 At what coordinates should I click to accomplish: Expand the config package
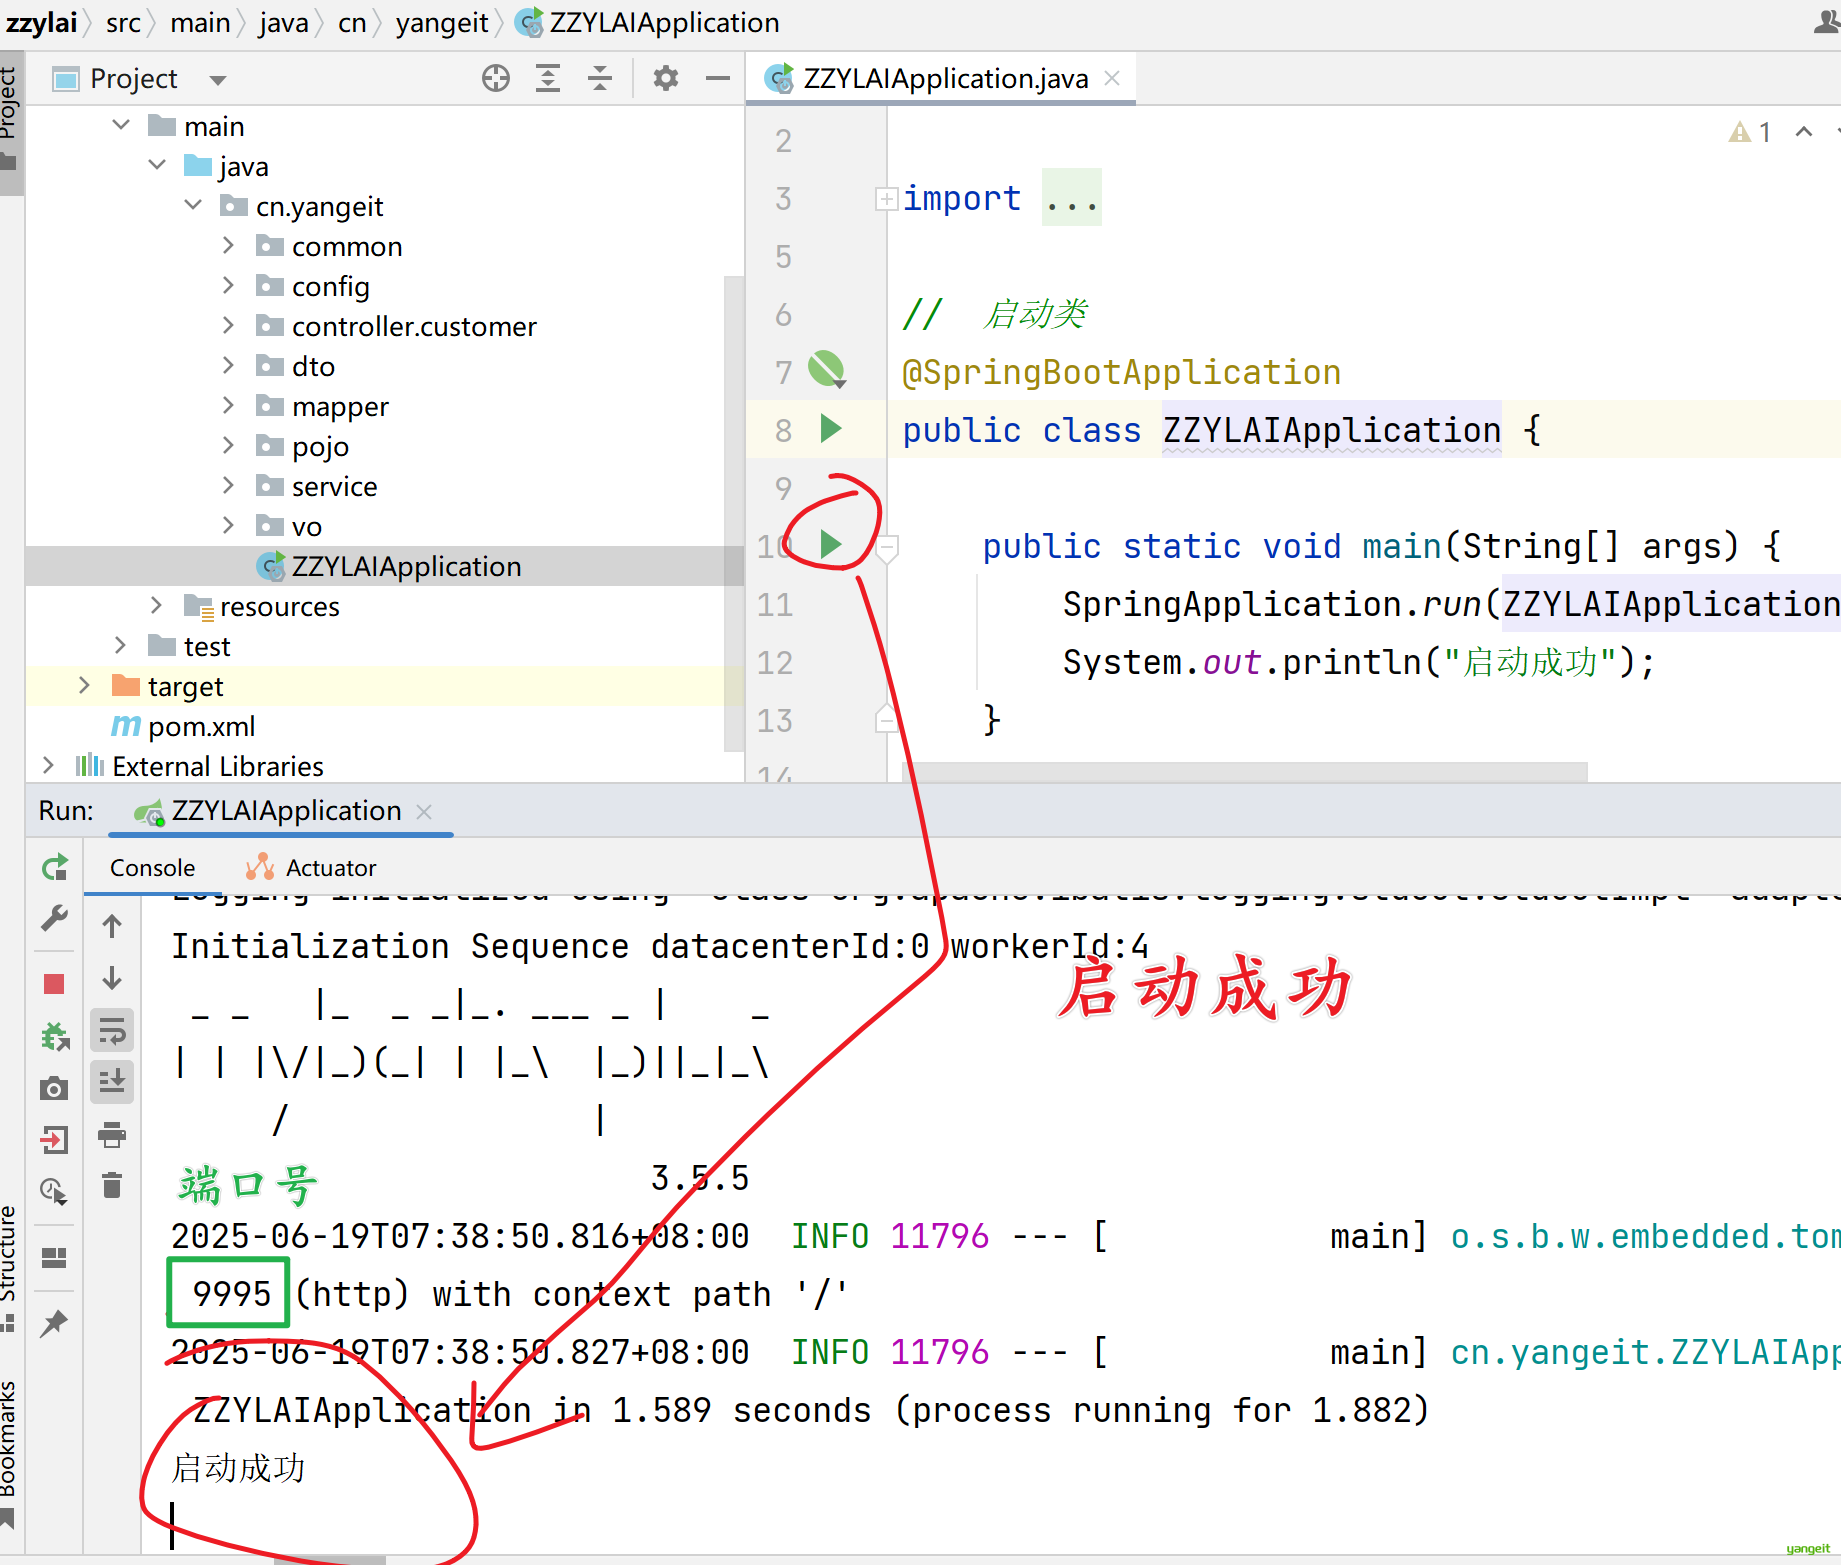coord(228,285)
